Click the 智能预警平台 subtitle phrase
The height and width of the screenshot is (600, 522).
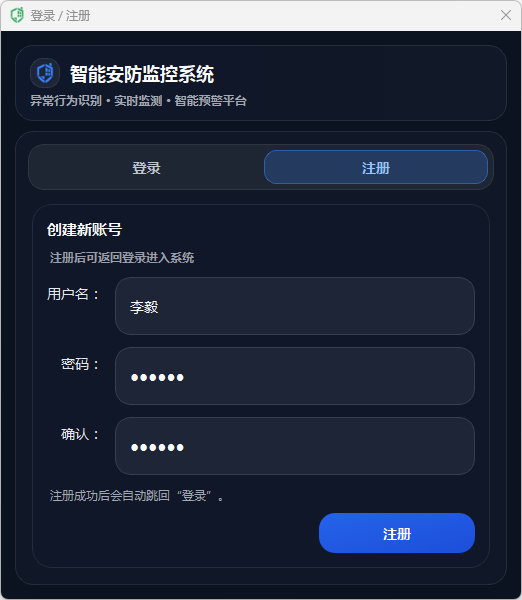click(210, 101)
